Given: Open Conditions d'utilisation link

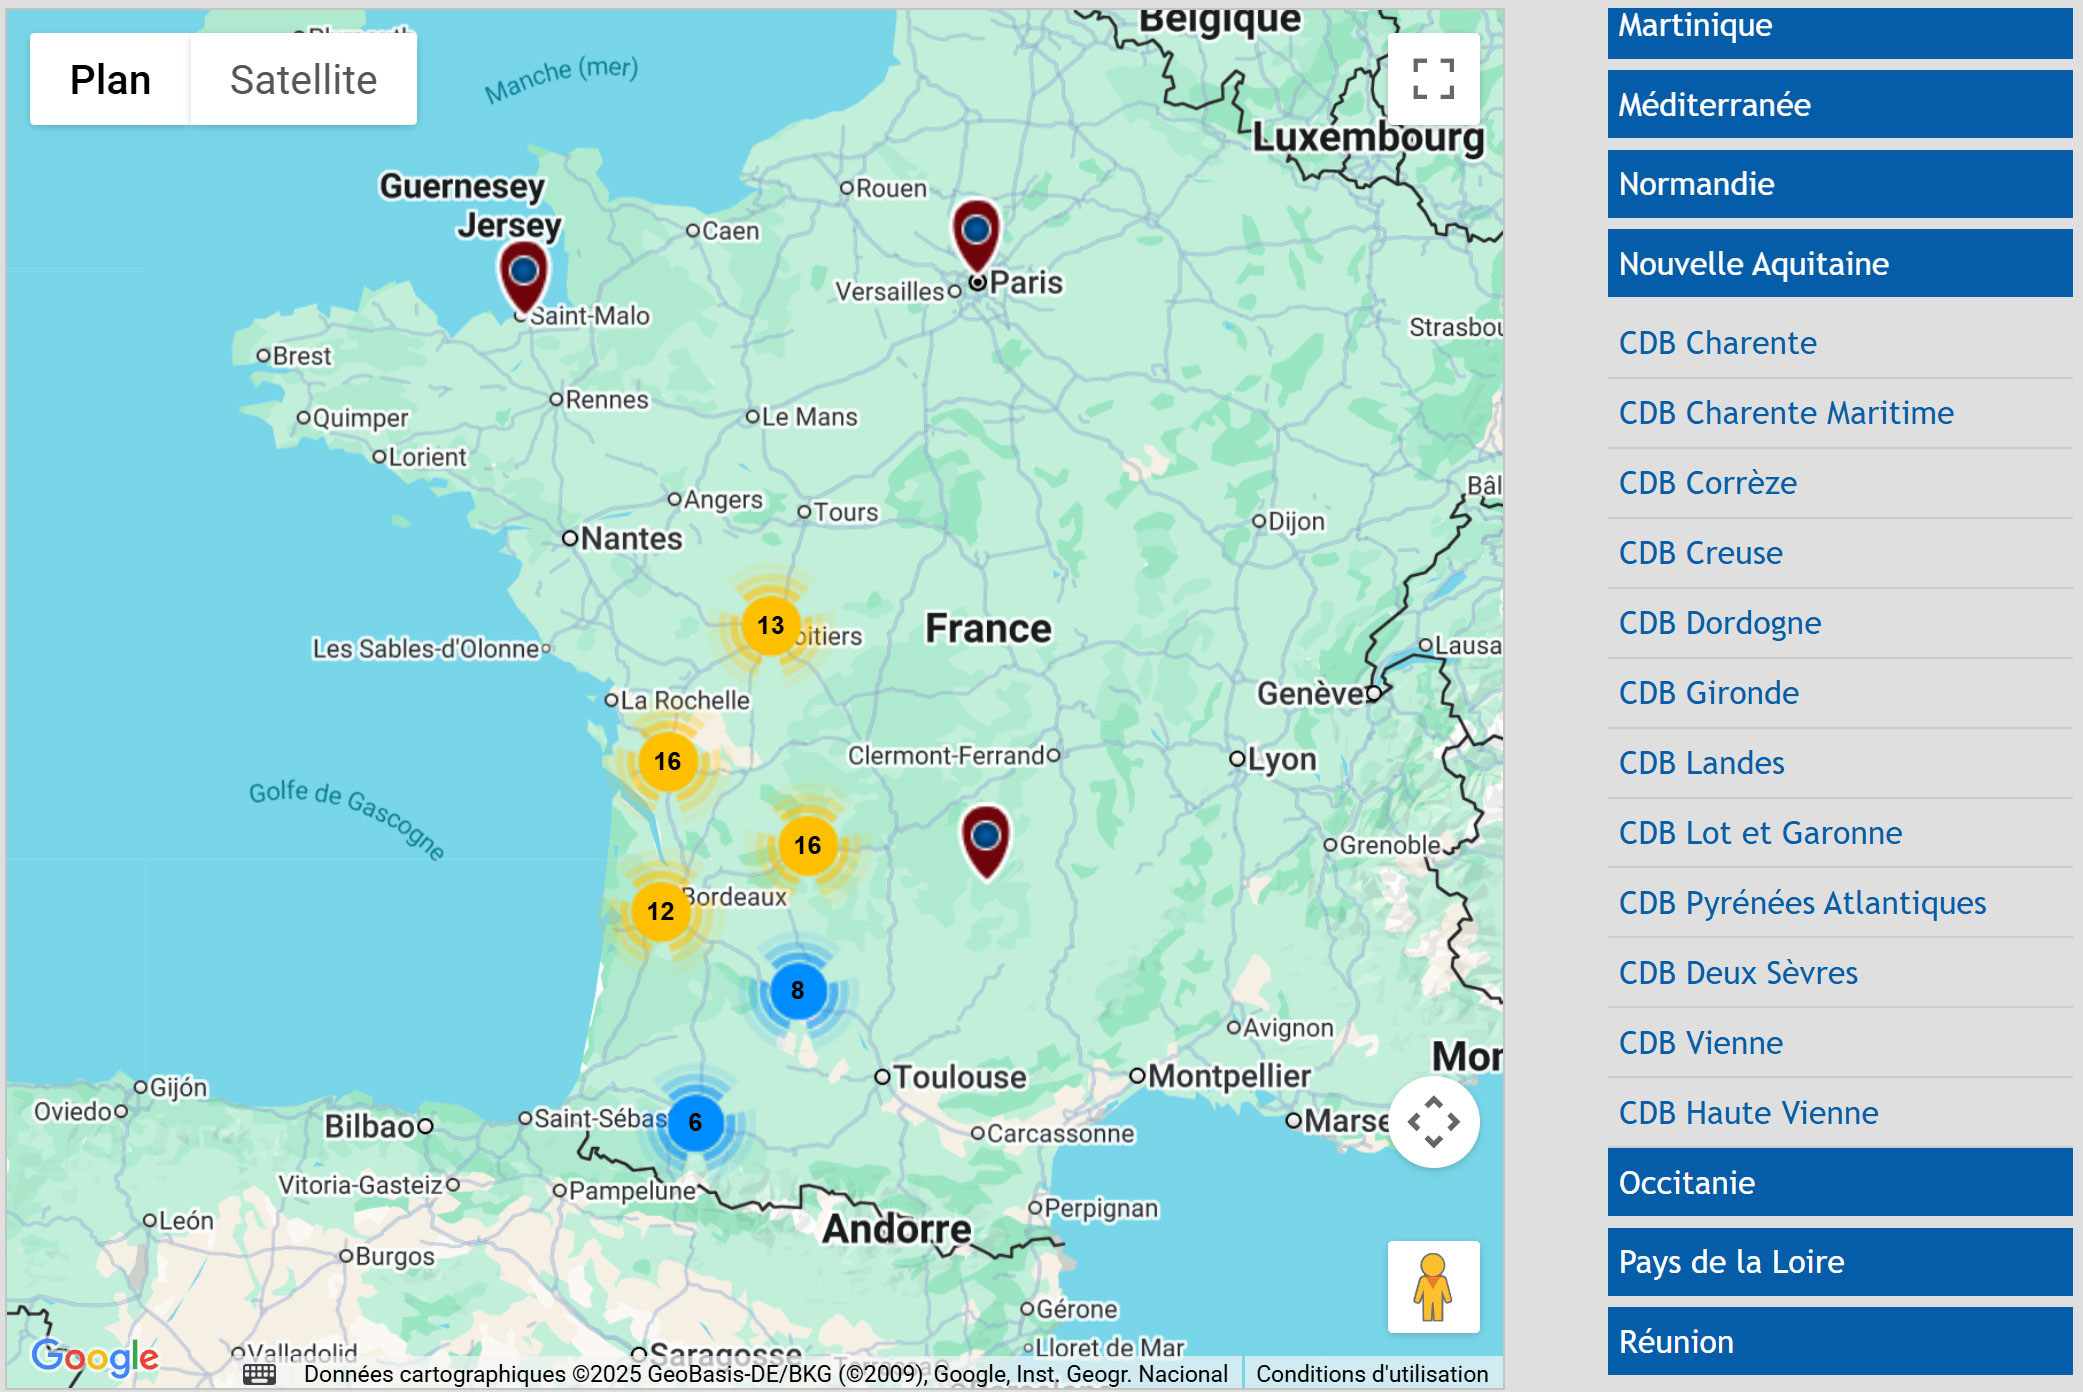Looking at the screenshot, I should pyautogui.click(x=1371, y=1374).
